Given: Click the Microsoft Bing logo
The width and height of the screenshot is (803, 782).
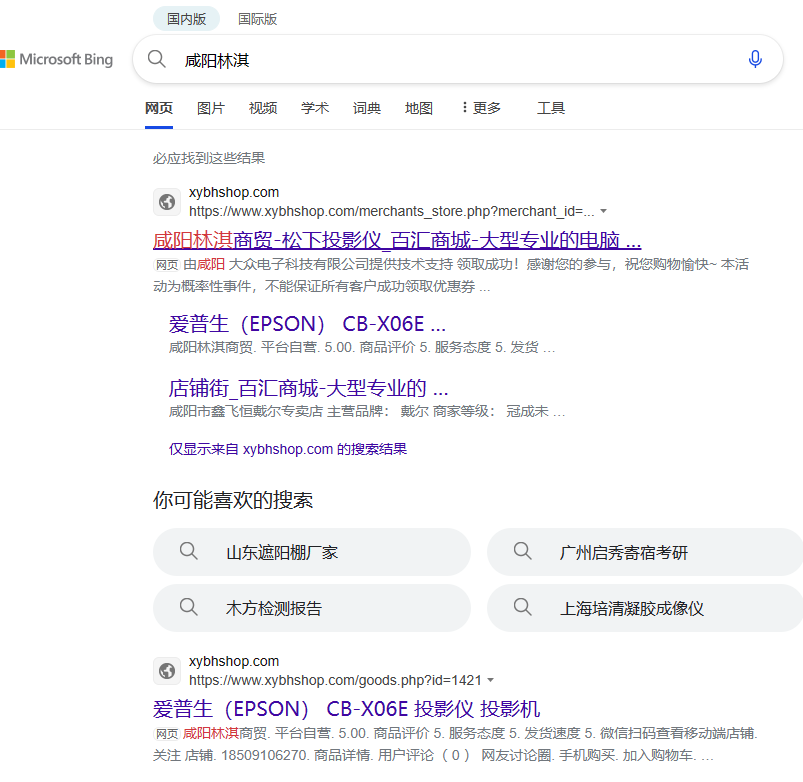Looking at the screenshot, I should 57,60.
